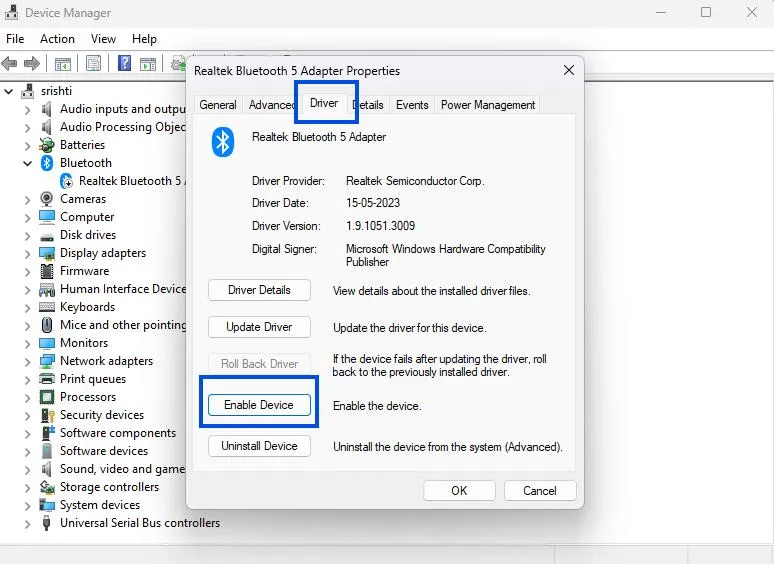Click the blue Help question-mark icon
Viewport: 774px width, 564px height.
(x=124, y=63)
